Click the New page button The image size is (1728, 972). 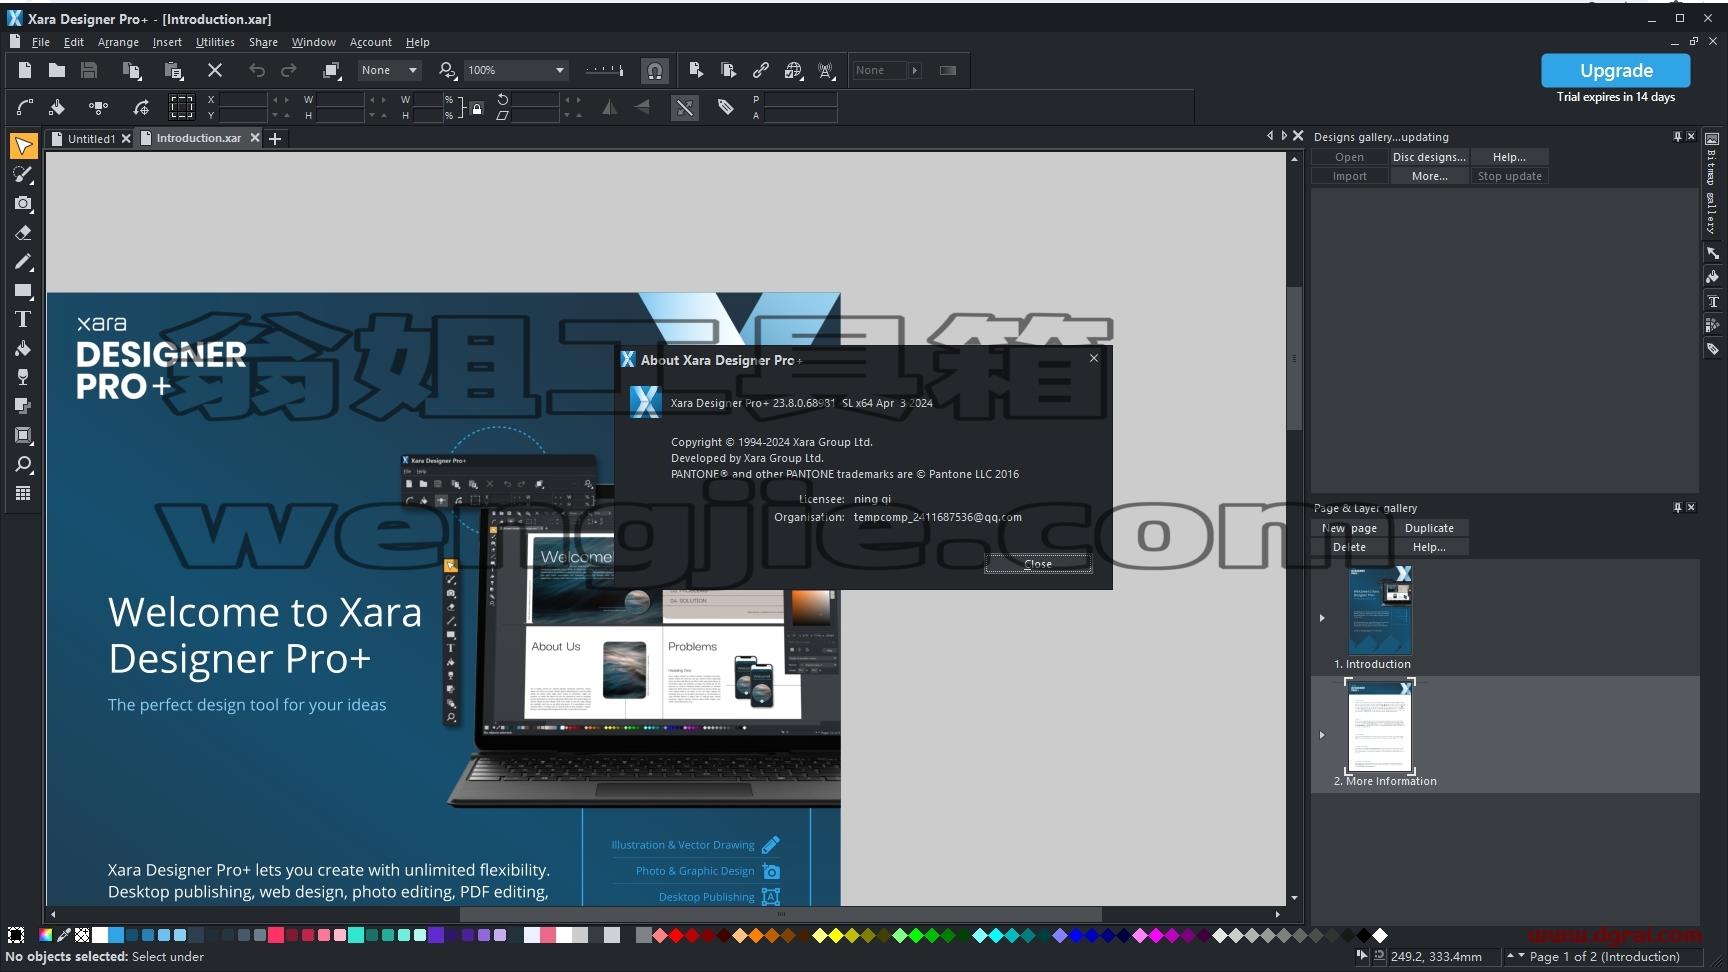tap(1349, 528)
